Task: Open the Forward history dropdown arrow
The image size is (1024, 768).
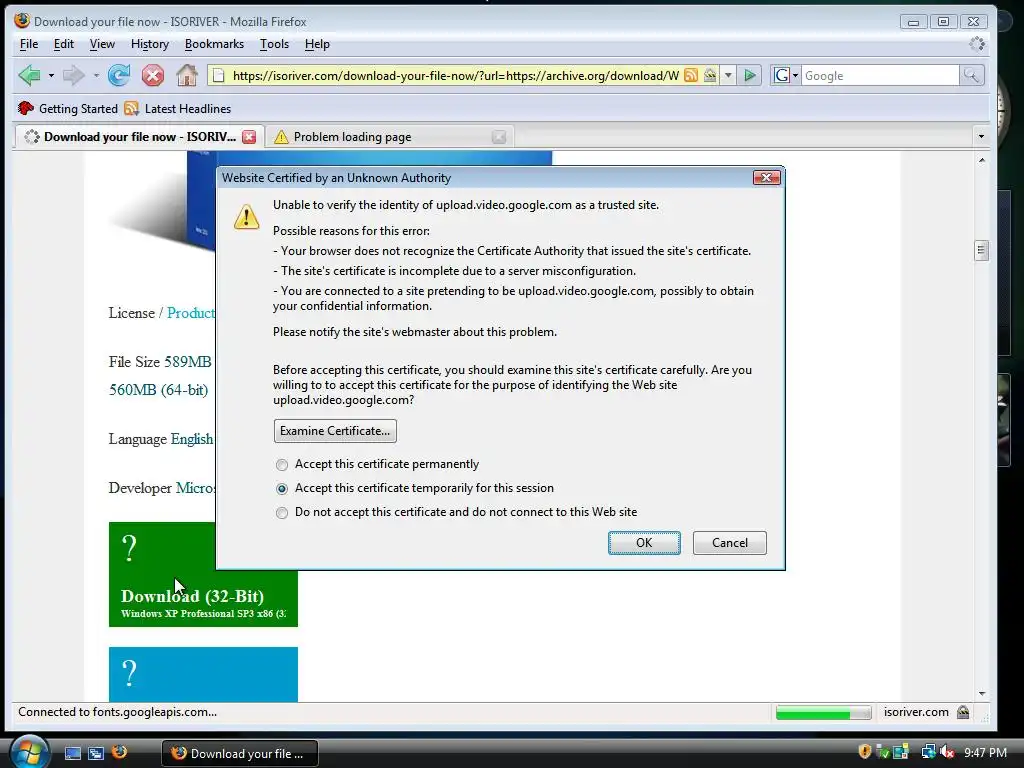Action: point(96,76)
